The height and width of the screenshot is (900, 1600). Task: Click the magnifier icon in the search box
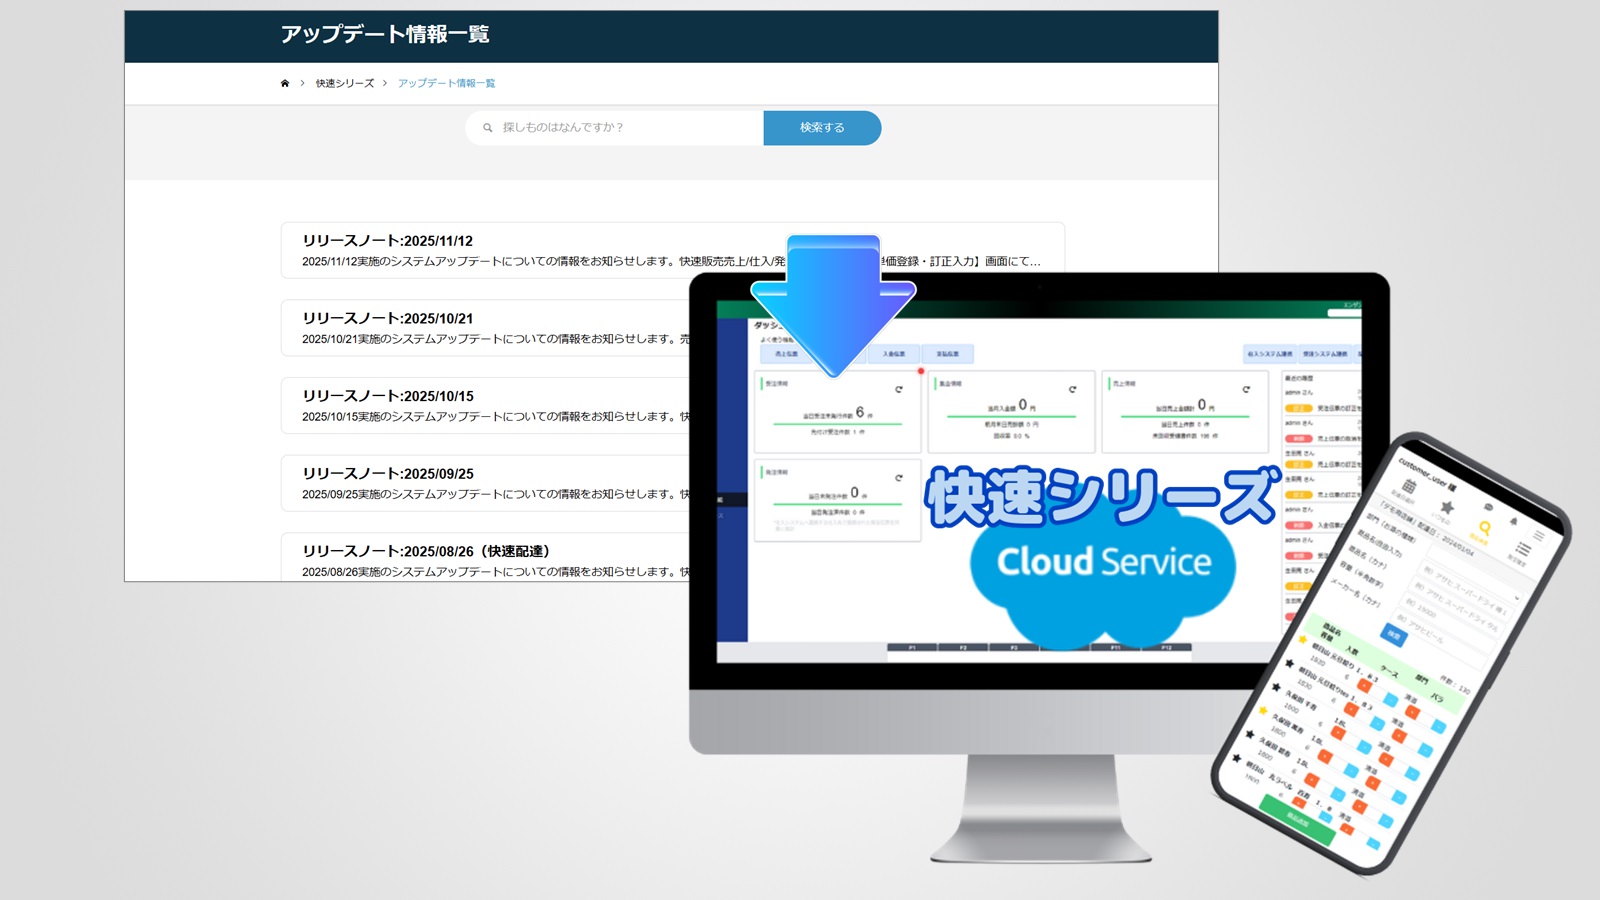pos(488,128)
